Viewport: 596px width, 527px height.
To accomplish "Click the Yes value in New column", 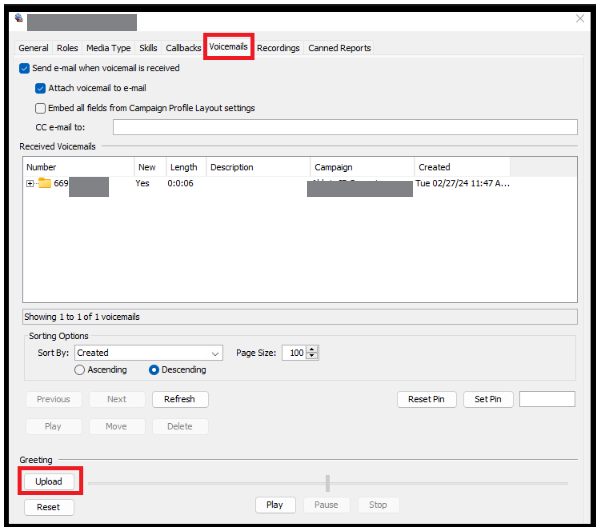I will point(142,183).
